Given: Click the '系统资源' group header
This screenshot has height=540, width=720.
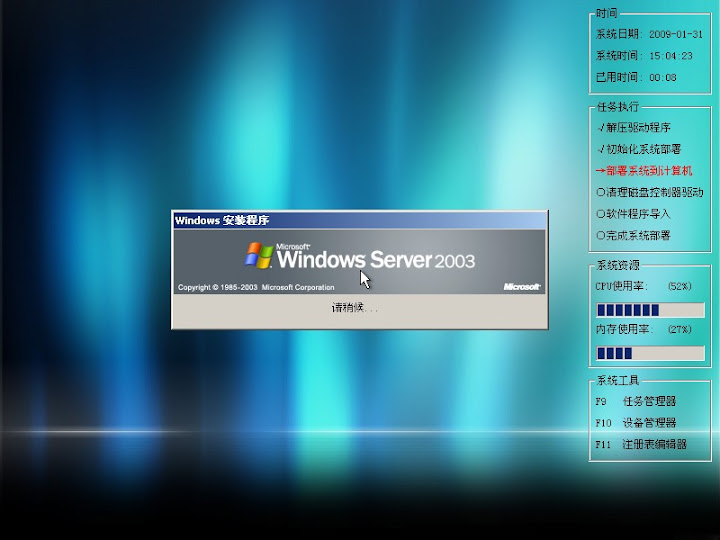Looking at the screenshot, I should pyautogui.click(x=618, y=265).
